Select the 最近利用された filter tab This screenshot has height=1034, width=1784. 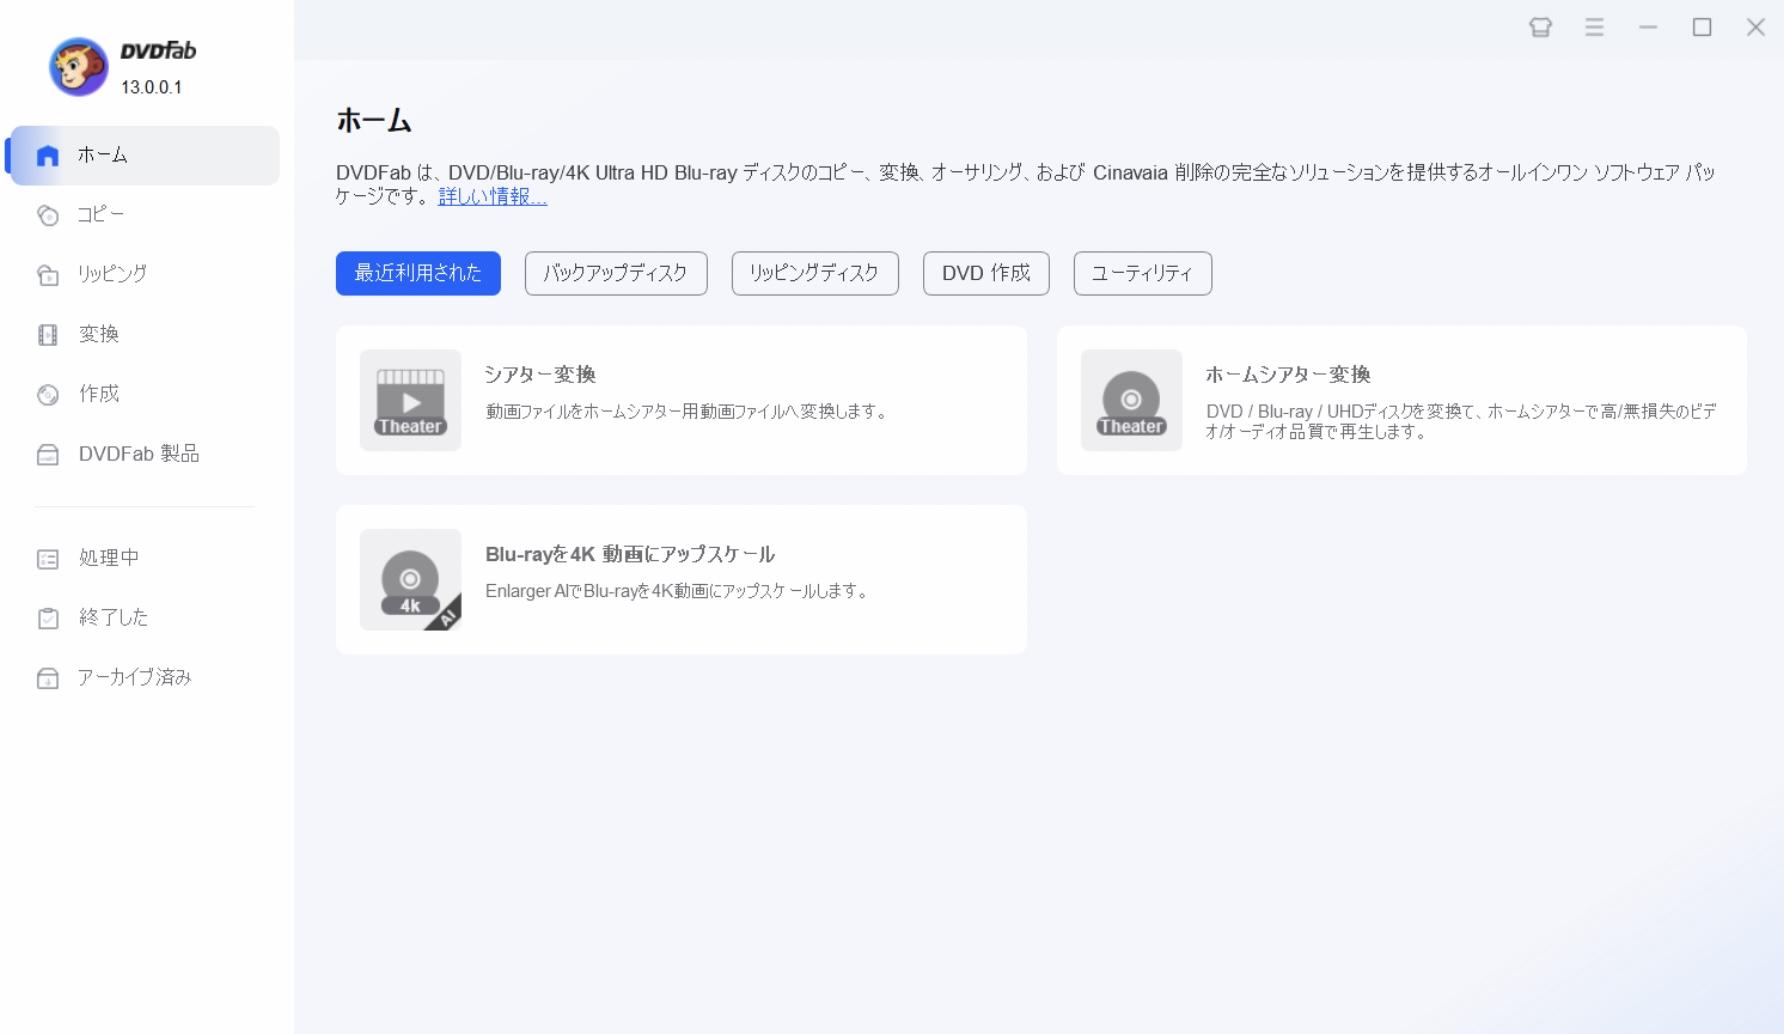[x=418, y=273]
